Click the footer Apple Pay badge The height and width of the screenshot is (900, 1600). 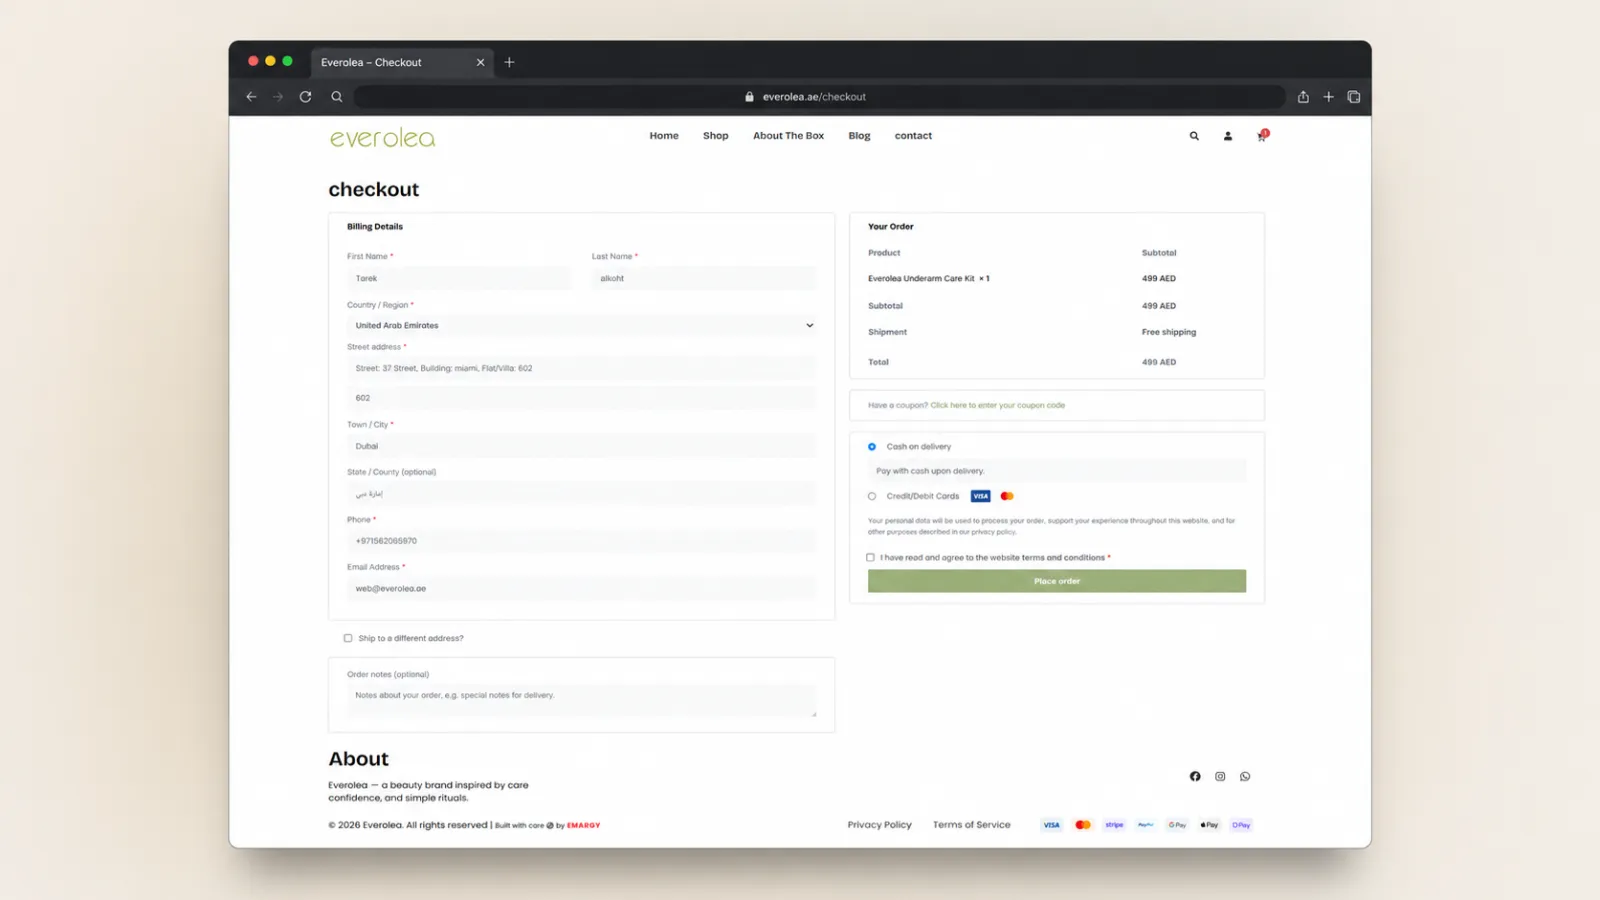[1209, 825]
